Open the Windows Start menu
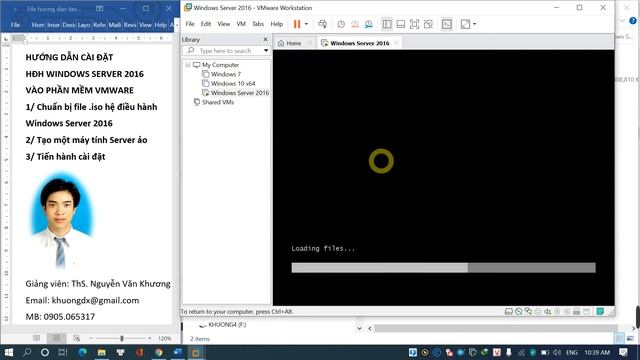 (x=9, y=352)
